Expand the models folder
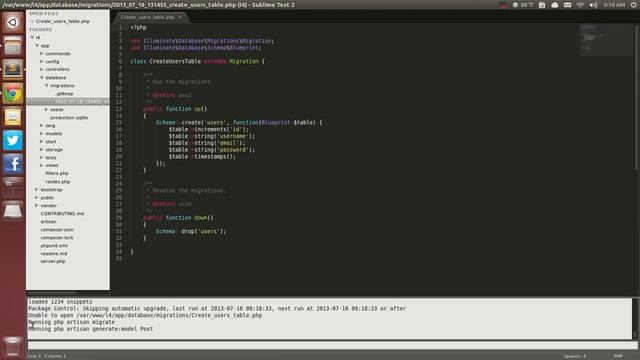This screenshot has width=640, height=360. click(x=42, y=133)
